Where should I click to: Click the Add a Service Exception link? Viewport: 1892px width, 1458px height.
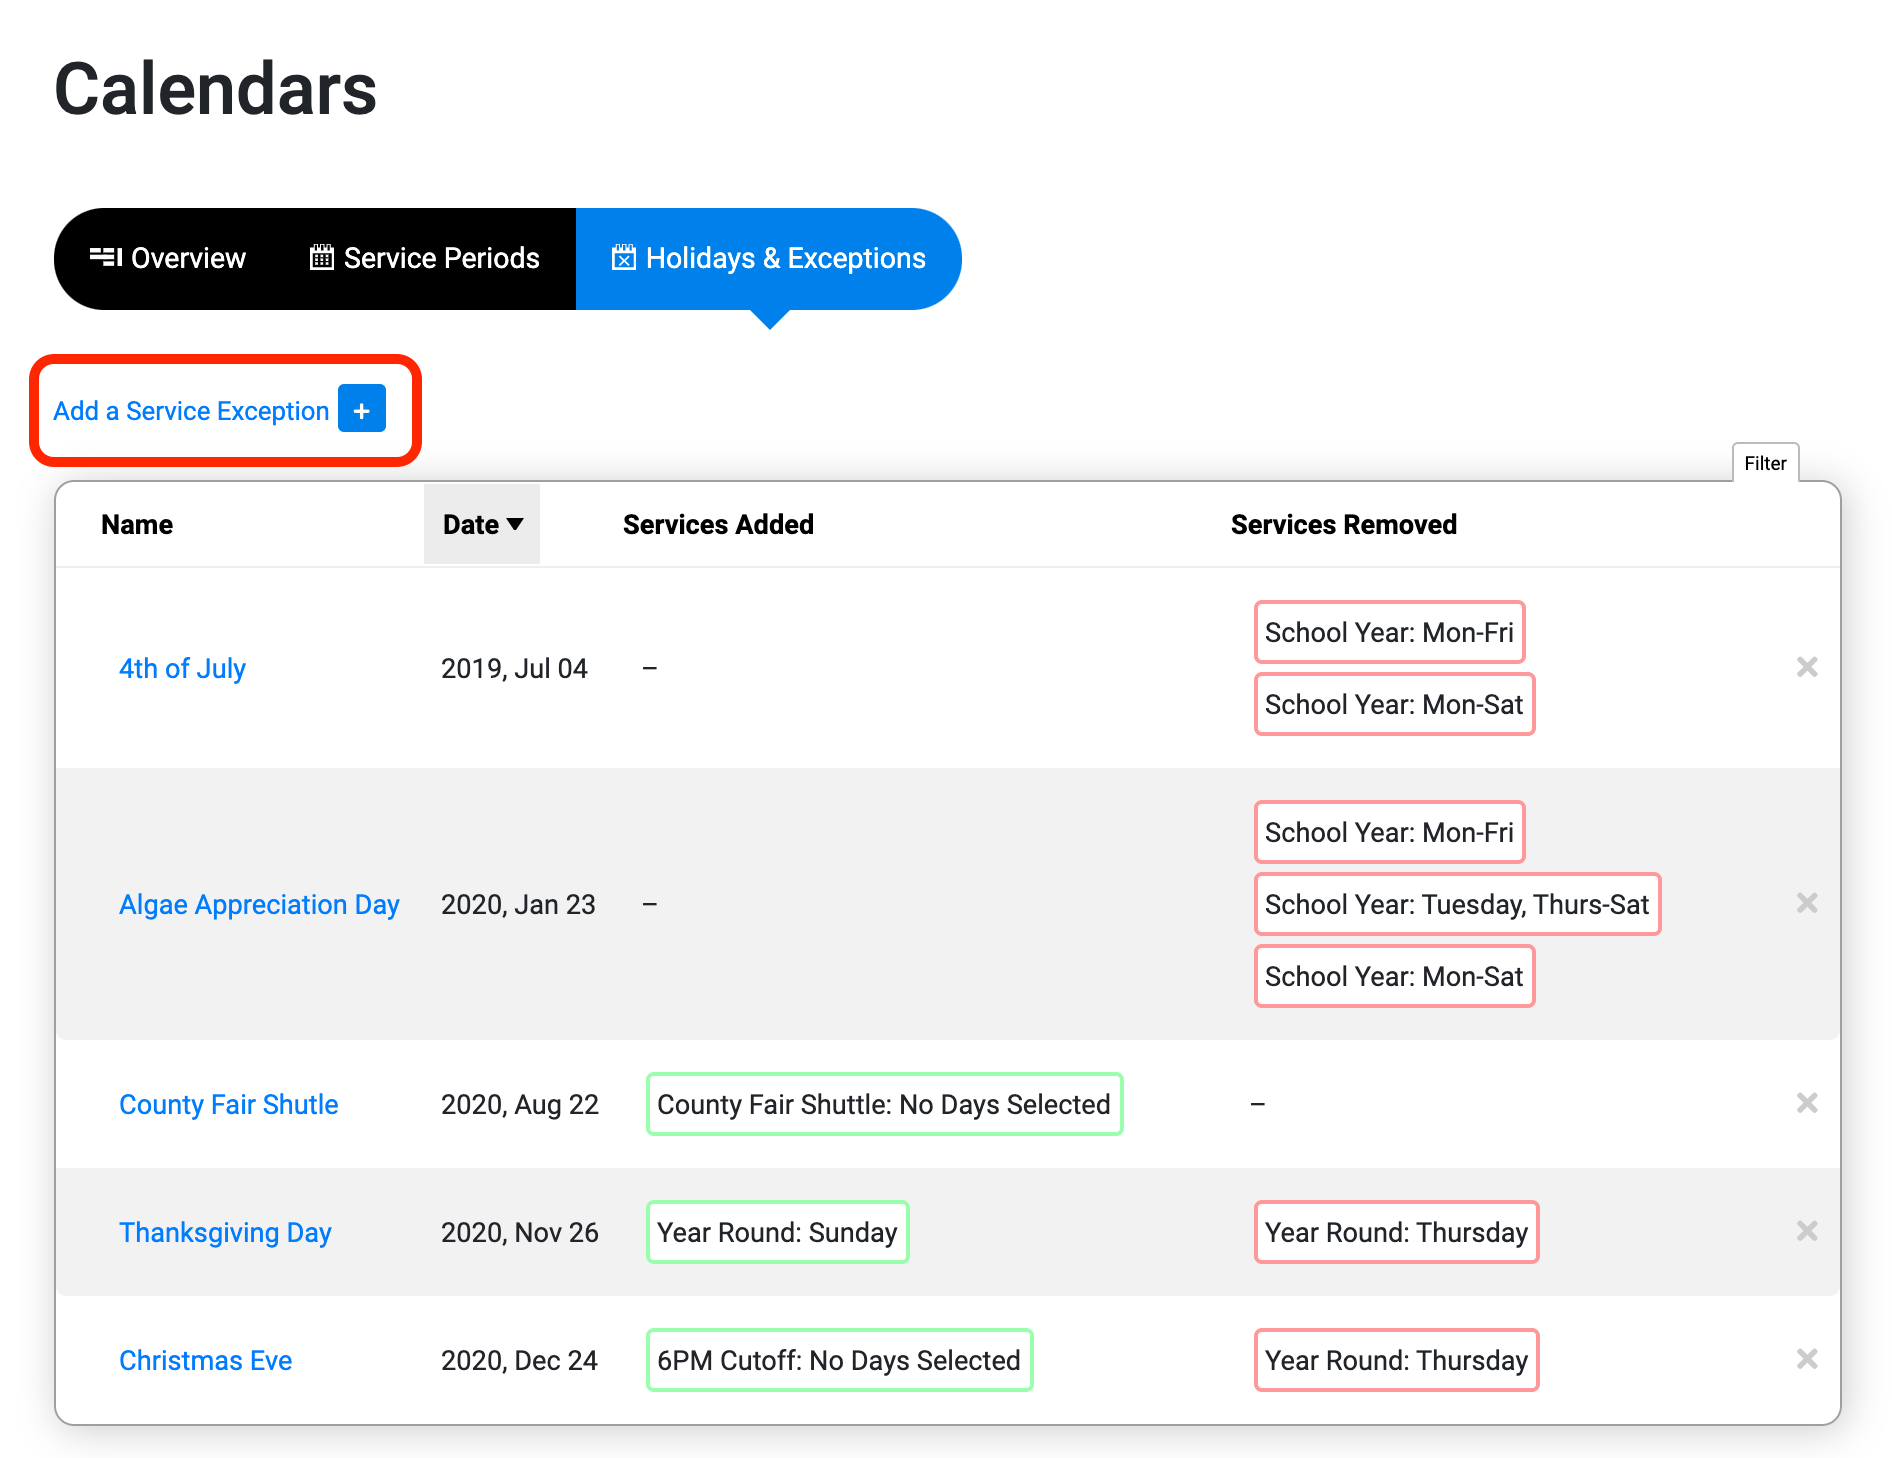point(191,411)
